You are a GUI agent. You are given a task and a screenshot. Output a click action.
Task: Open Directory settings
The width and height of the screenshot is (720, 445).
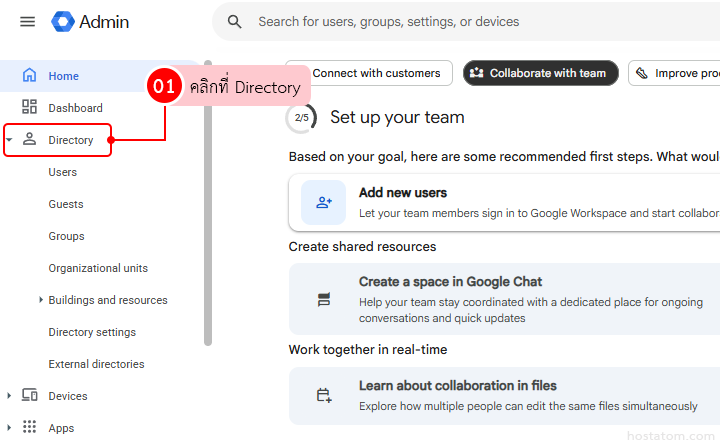[92, 332]
